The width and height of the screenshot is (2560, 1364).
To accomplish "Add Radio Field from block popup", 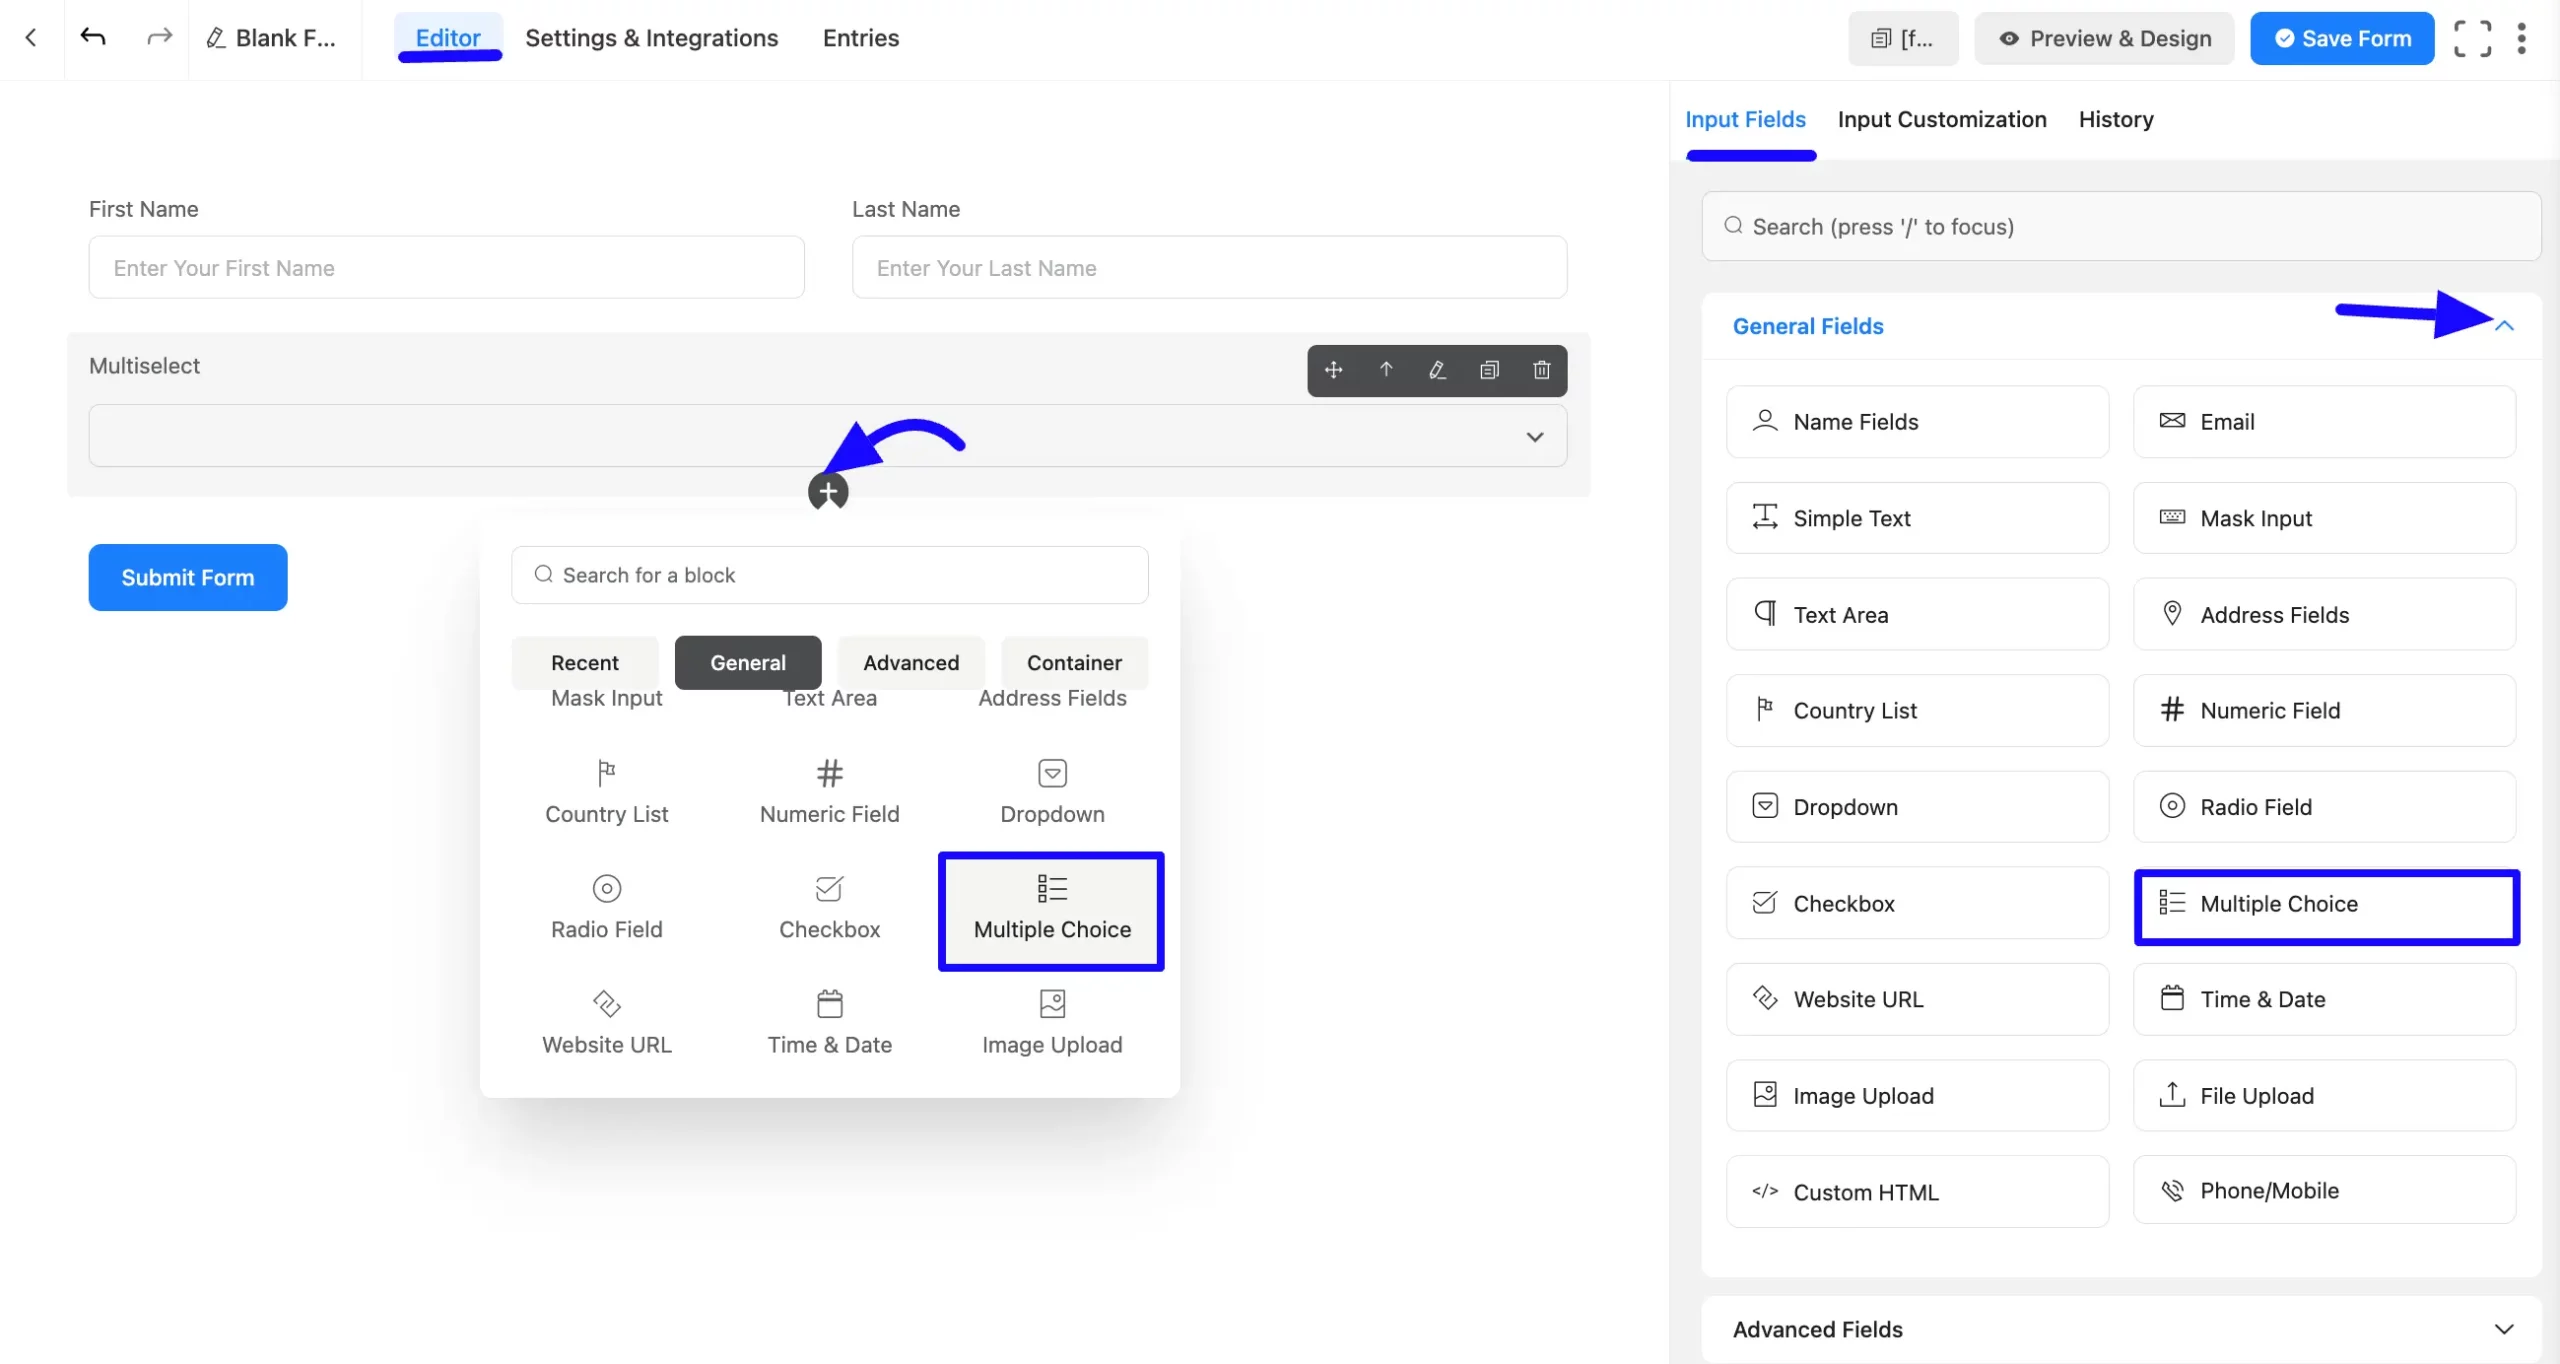I will (x=606, y=906).
